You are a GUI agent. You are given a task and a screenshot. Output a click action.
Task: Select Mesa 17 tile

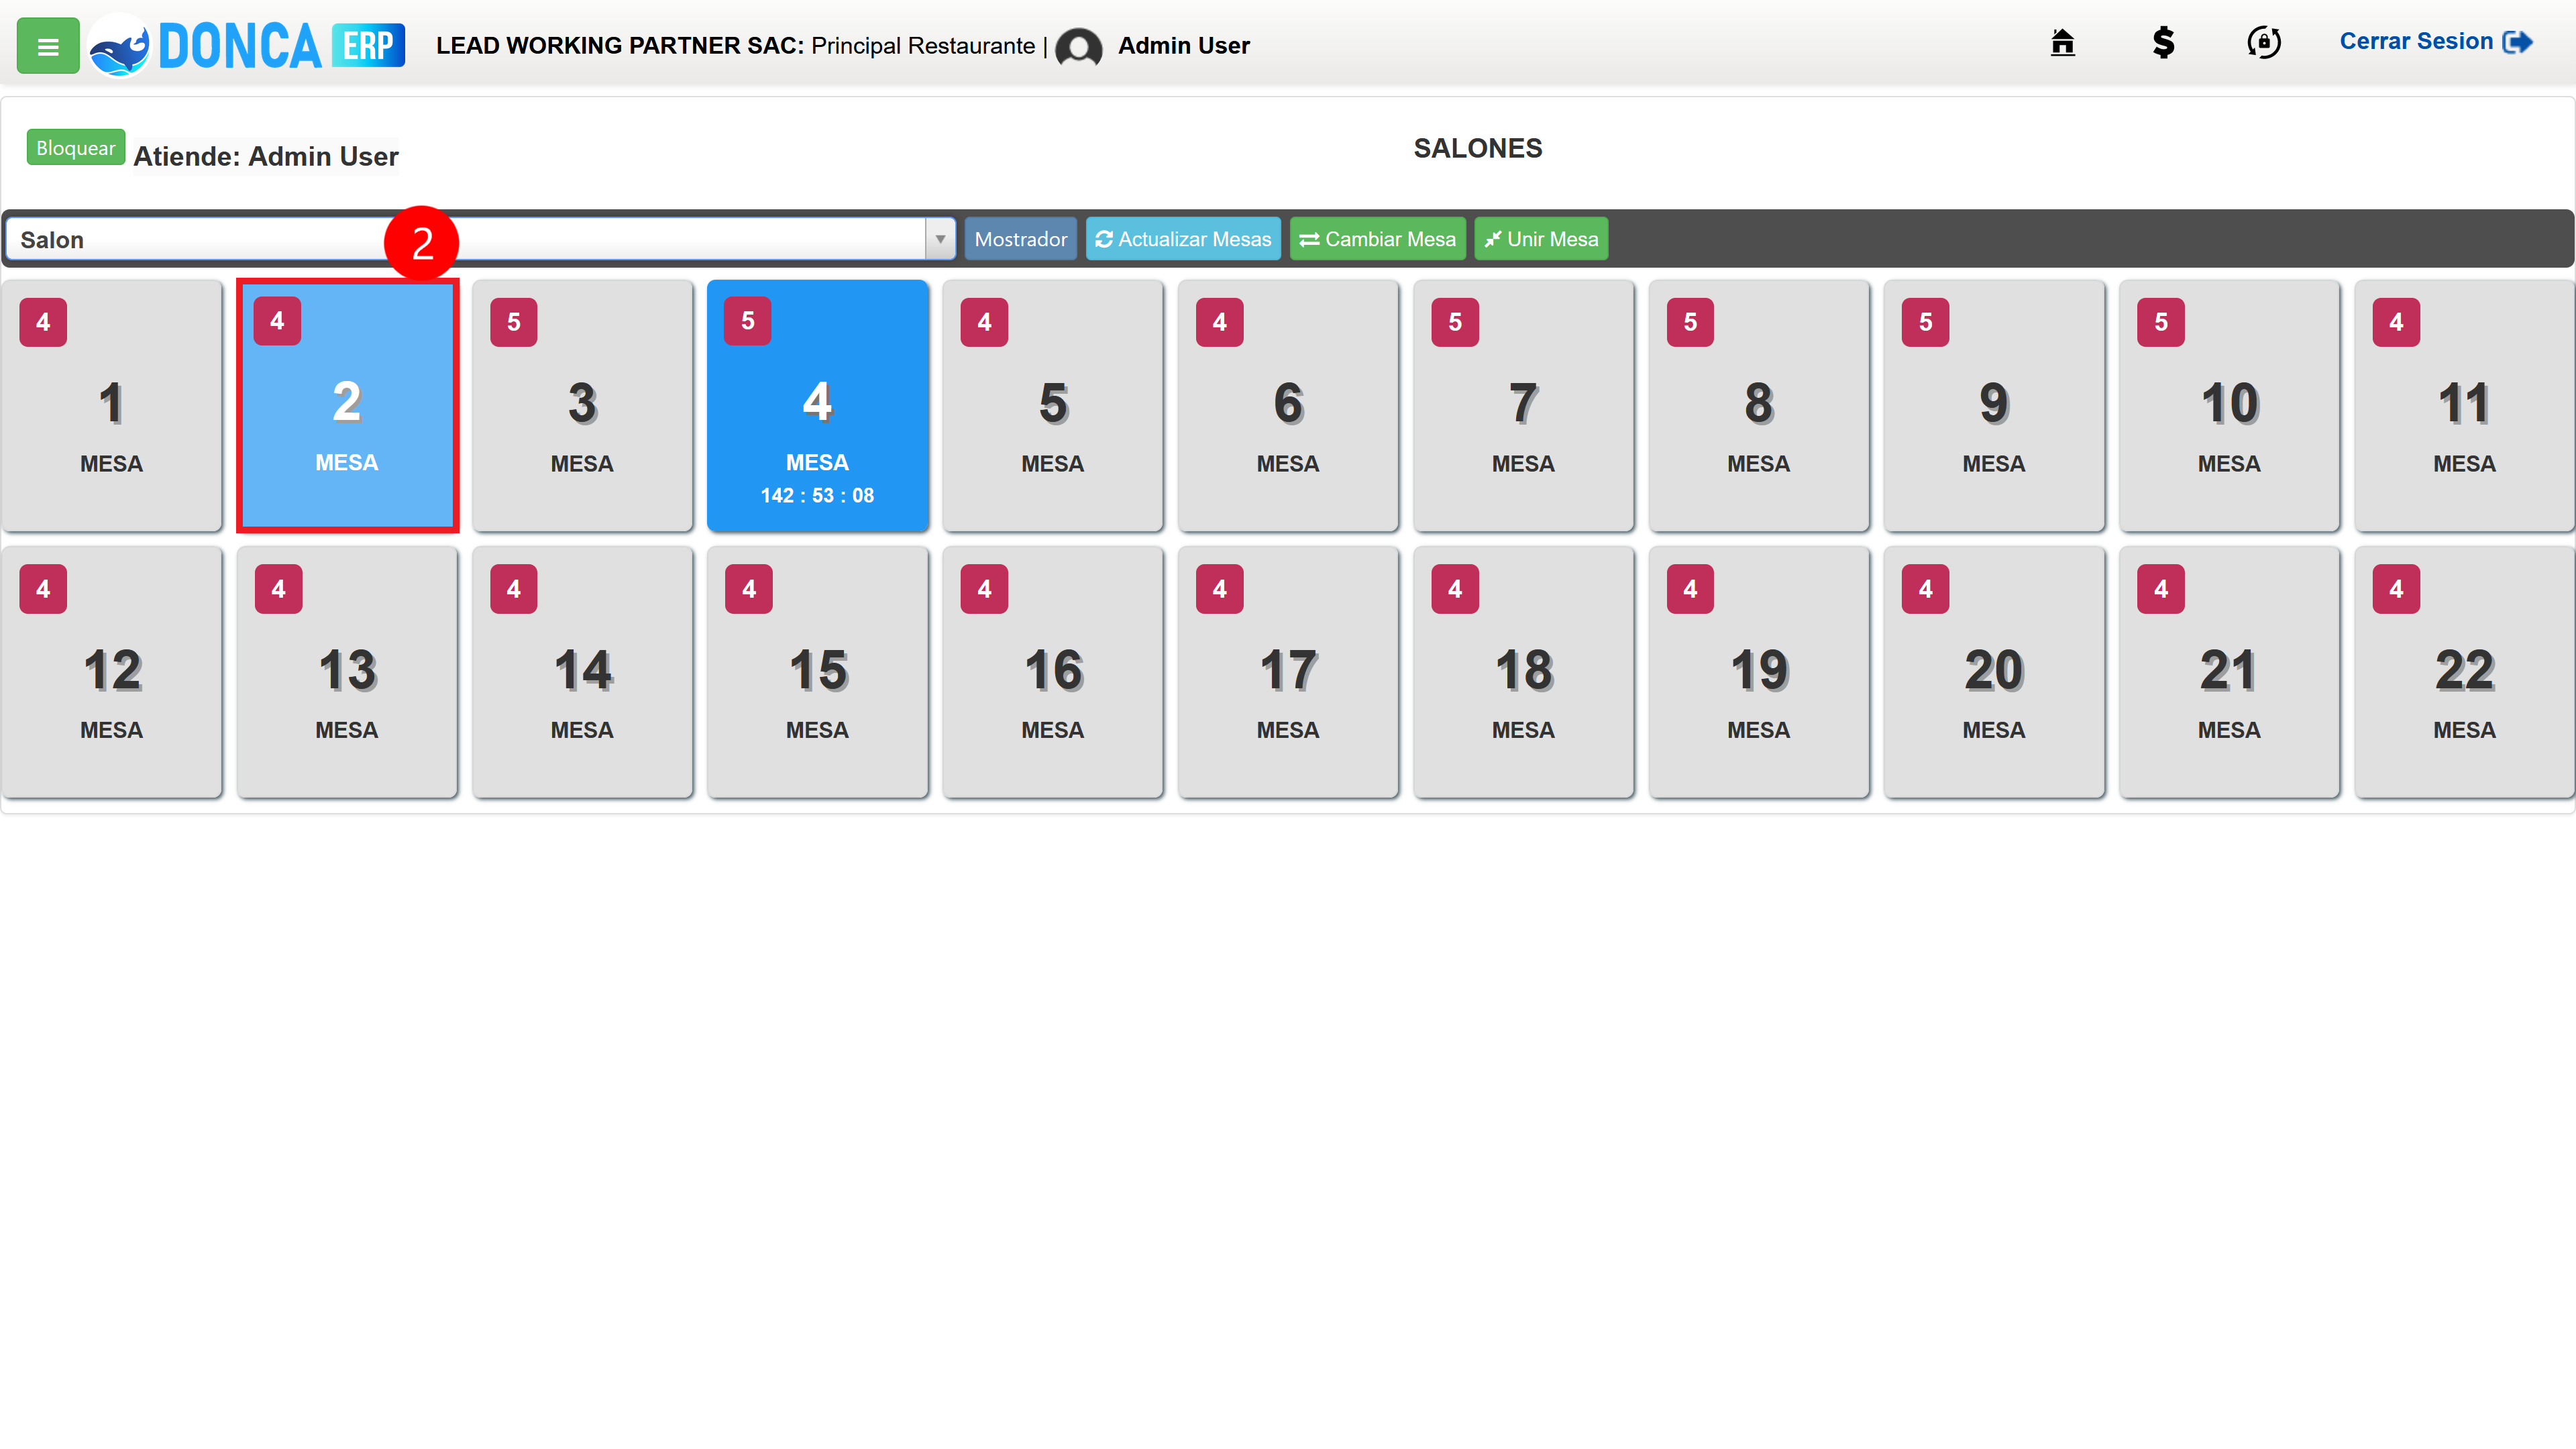(x=1288, y=672)
